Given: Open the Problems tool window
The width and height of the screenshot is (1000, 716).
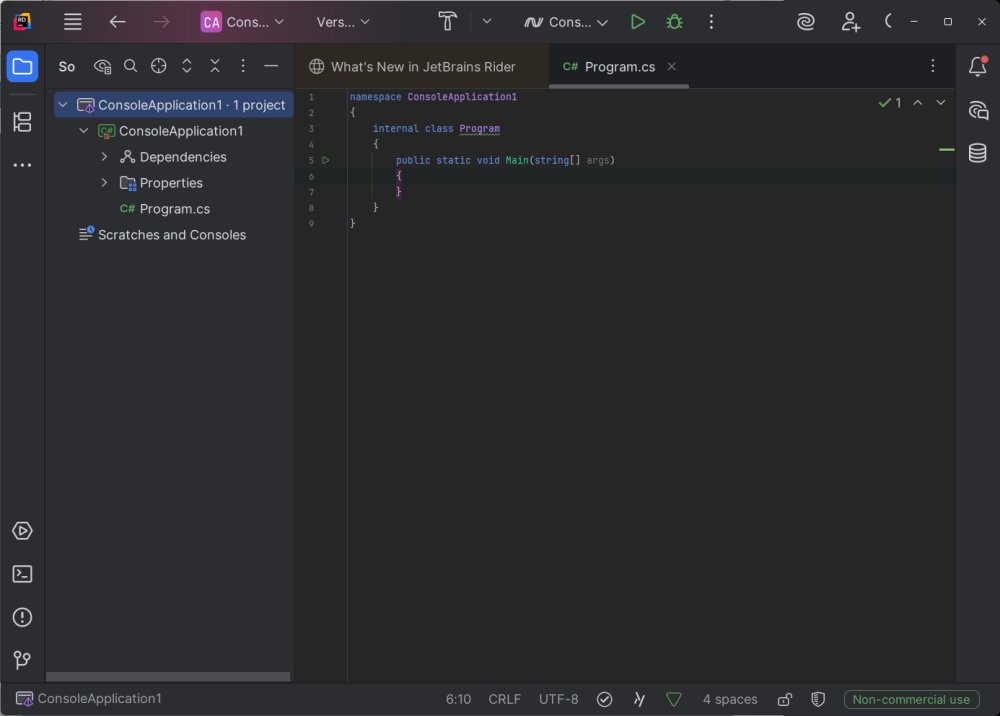Looking at the screenshot, I should pos(22,617).
